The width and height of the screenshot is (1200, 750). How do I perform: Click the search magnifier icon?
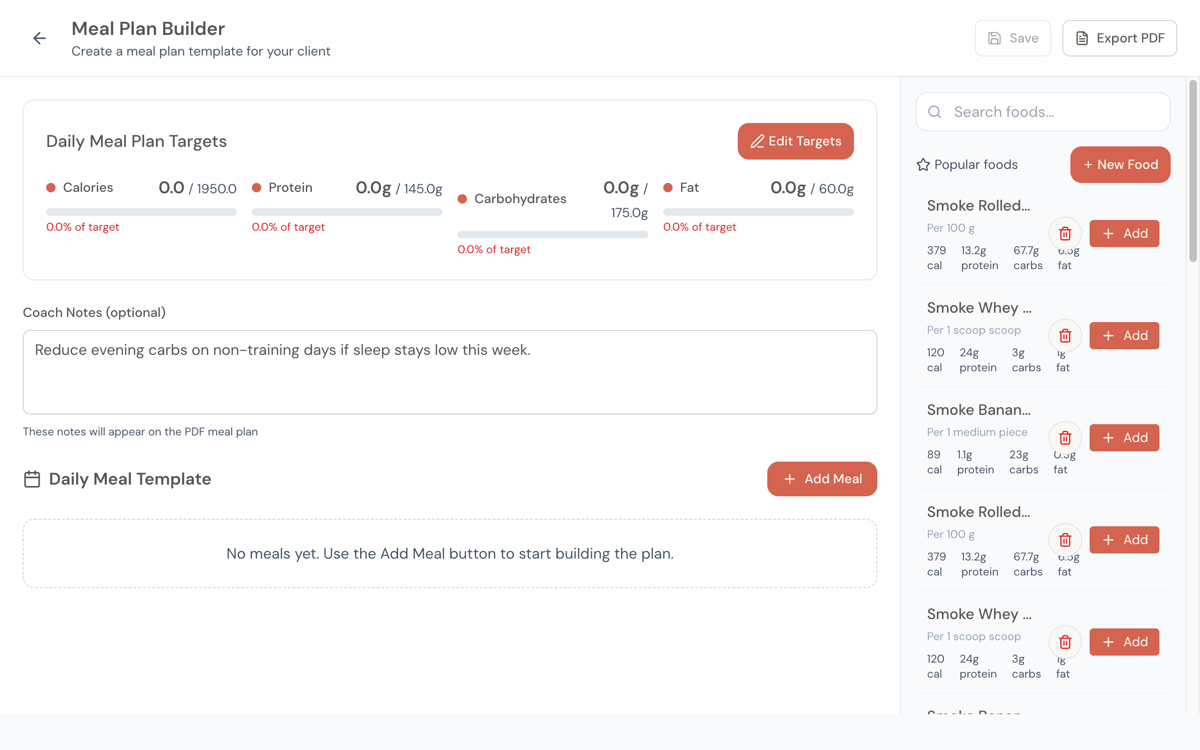coord(934,111)
